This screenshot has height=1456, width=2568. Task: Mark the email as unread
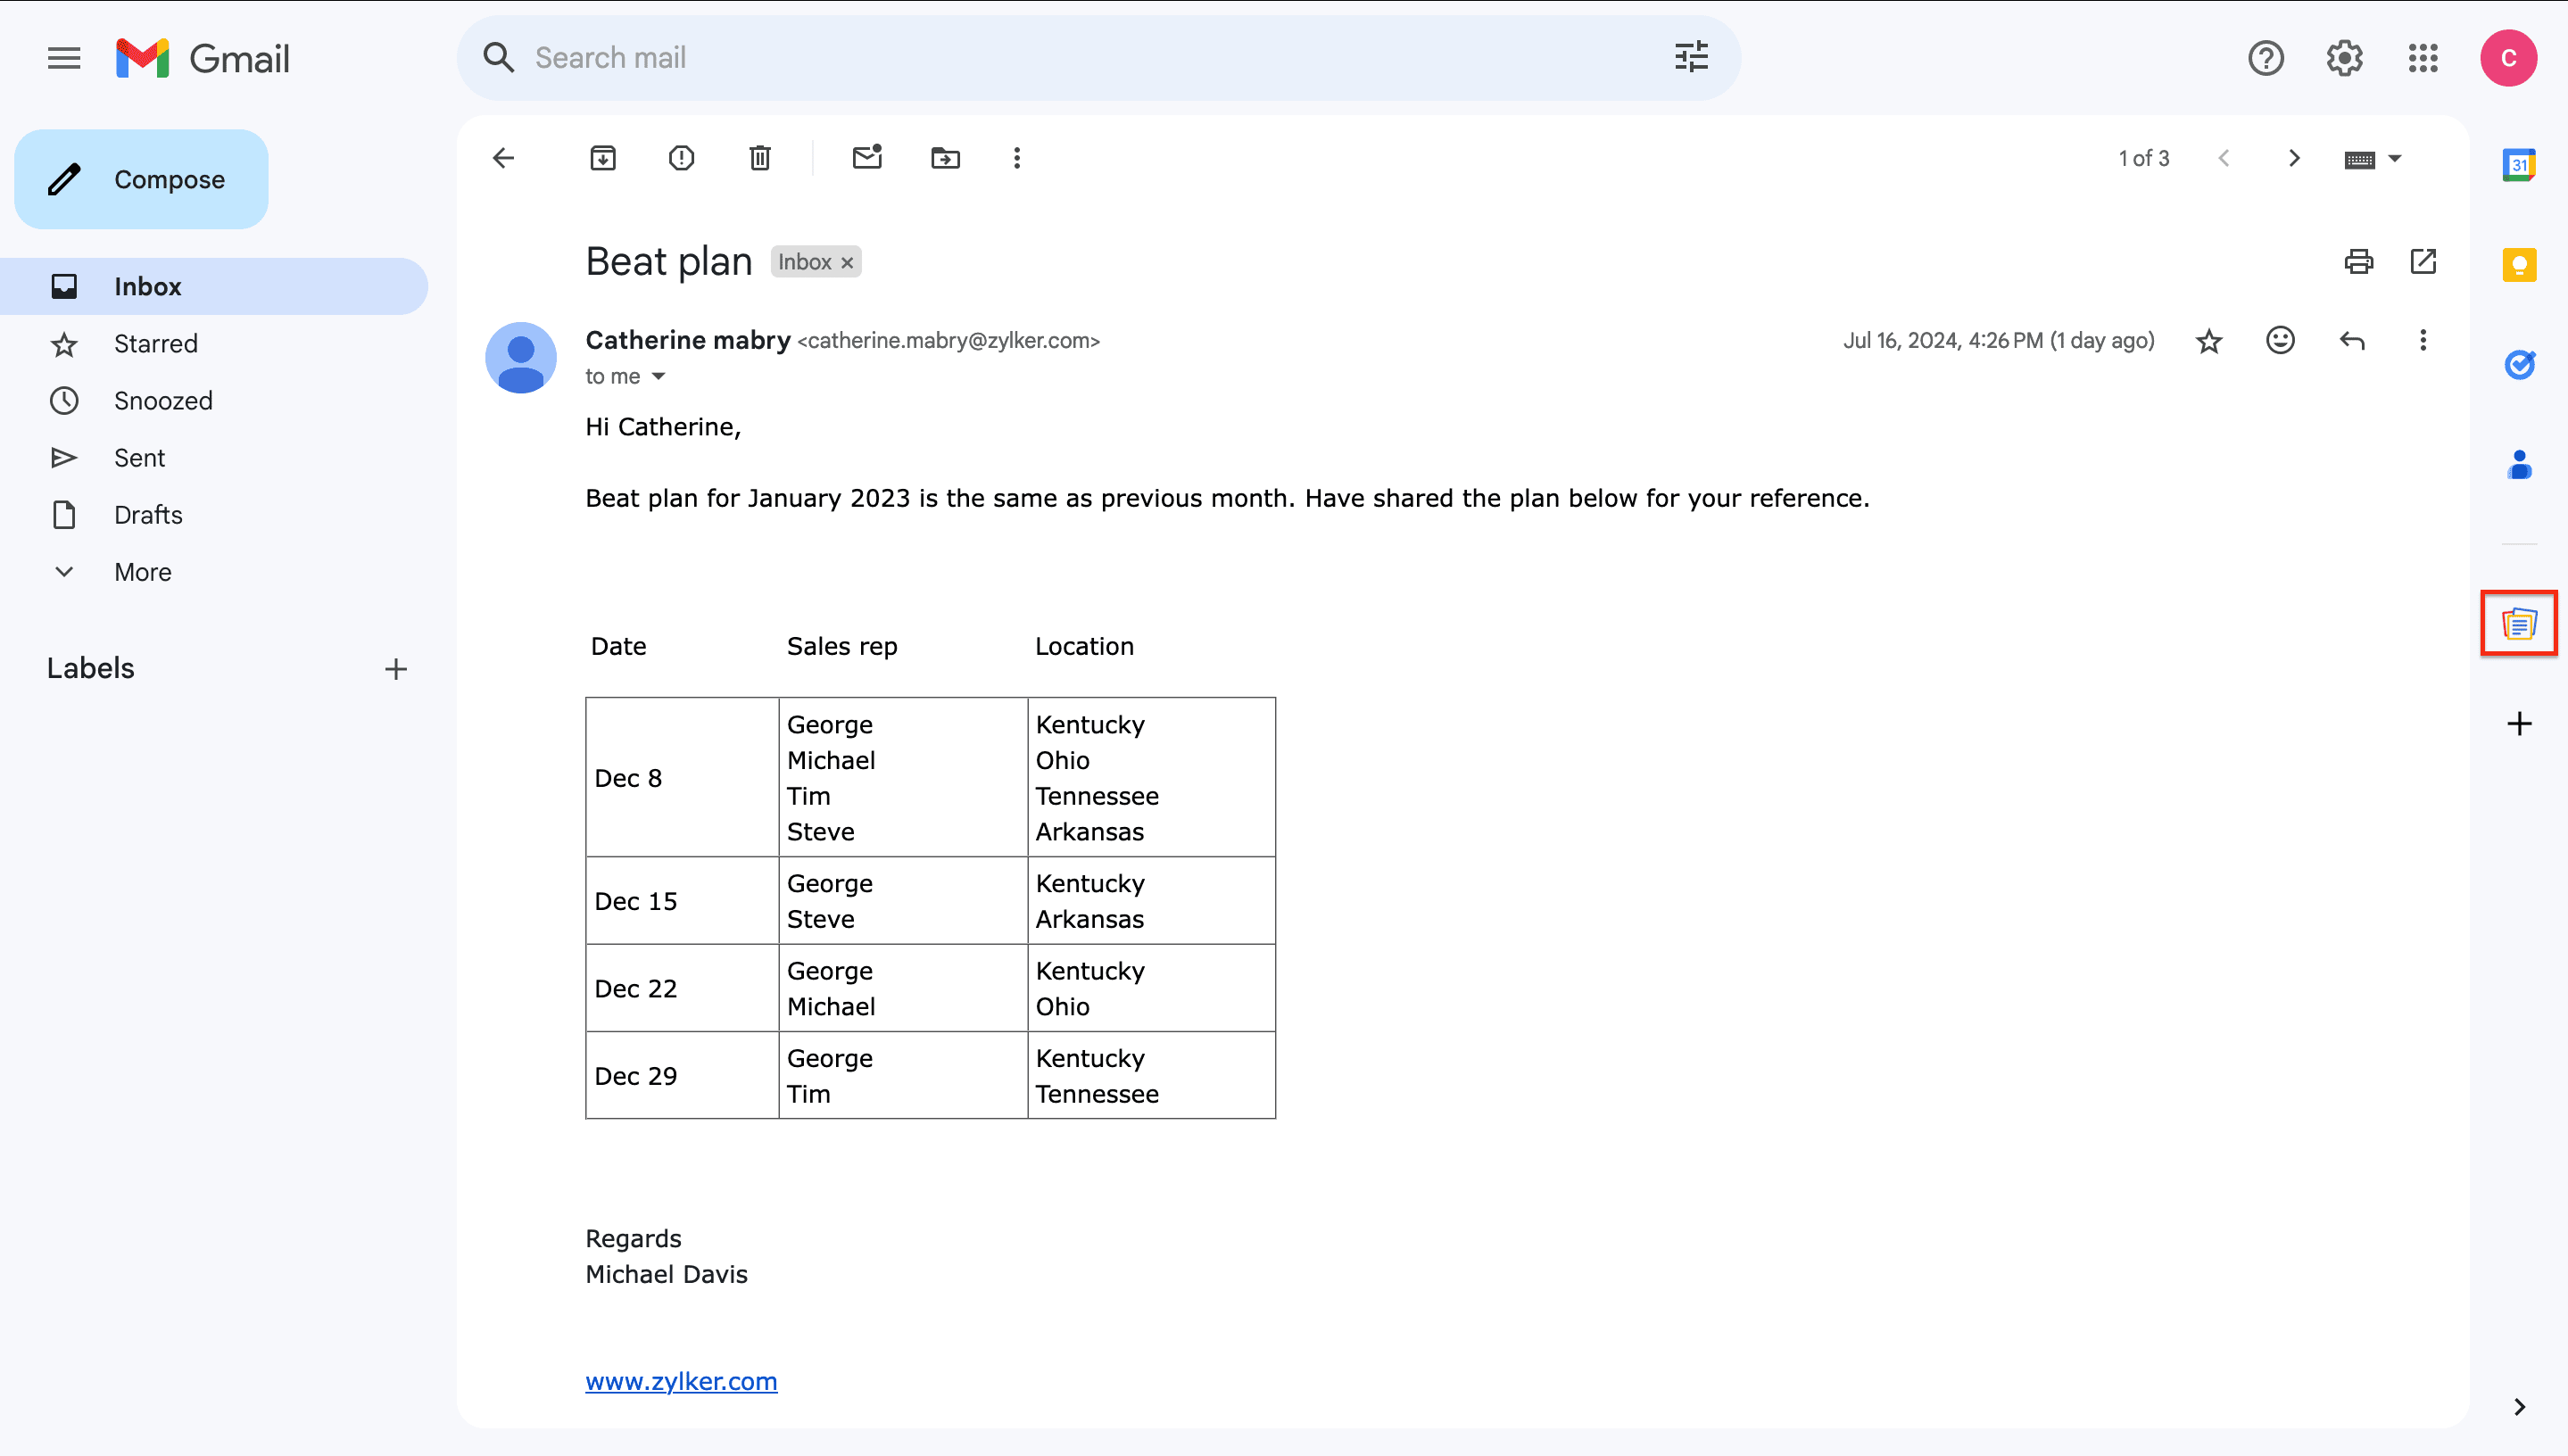pos(867,158)
